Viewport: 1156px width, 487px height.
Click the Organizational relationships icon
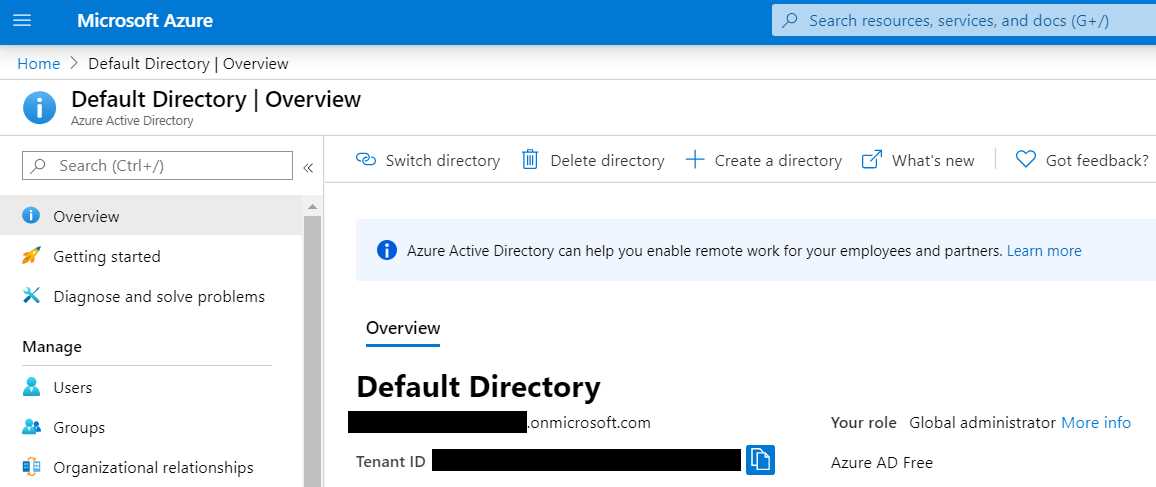(32, 466)
